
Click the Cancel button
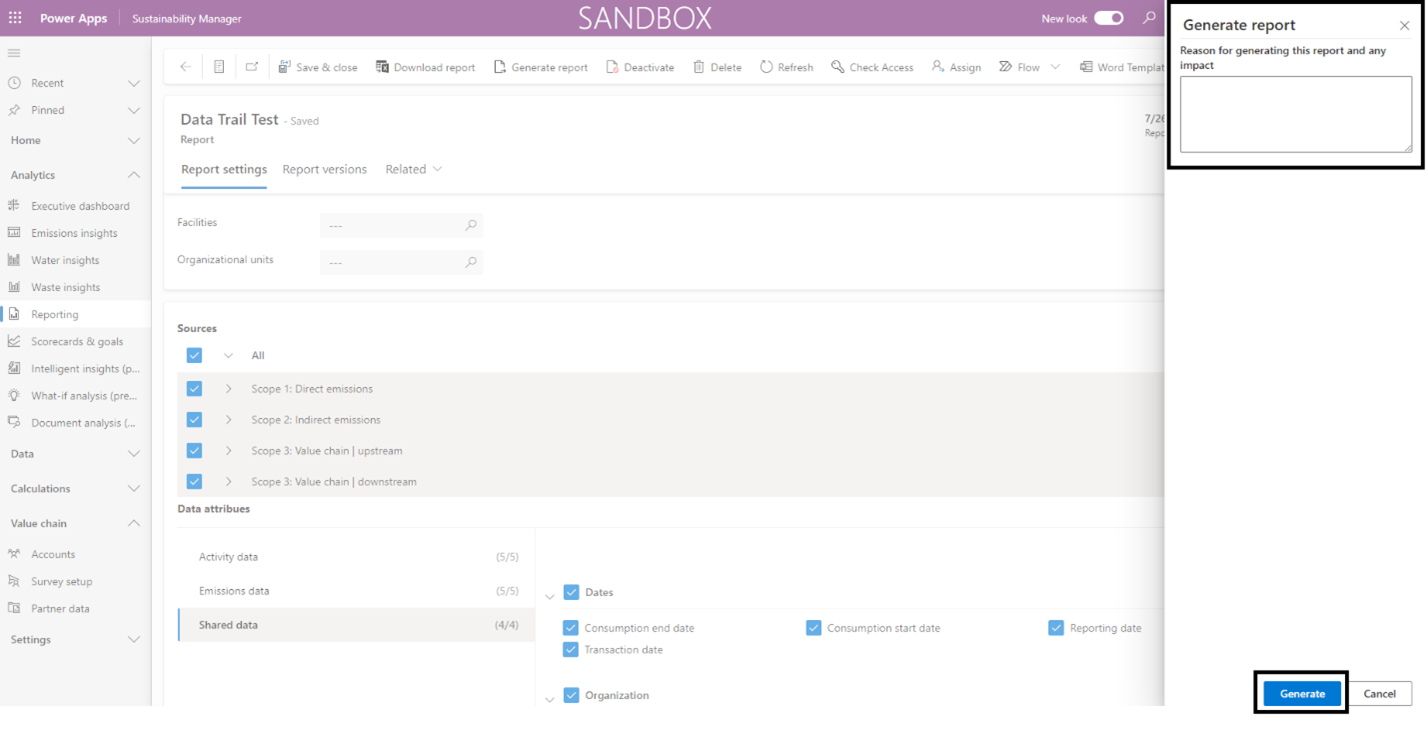(x=1379, y=693)
